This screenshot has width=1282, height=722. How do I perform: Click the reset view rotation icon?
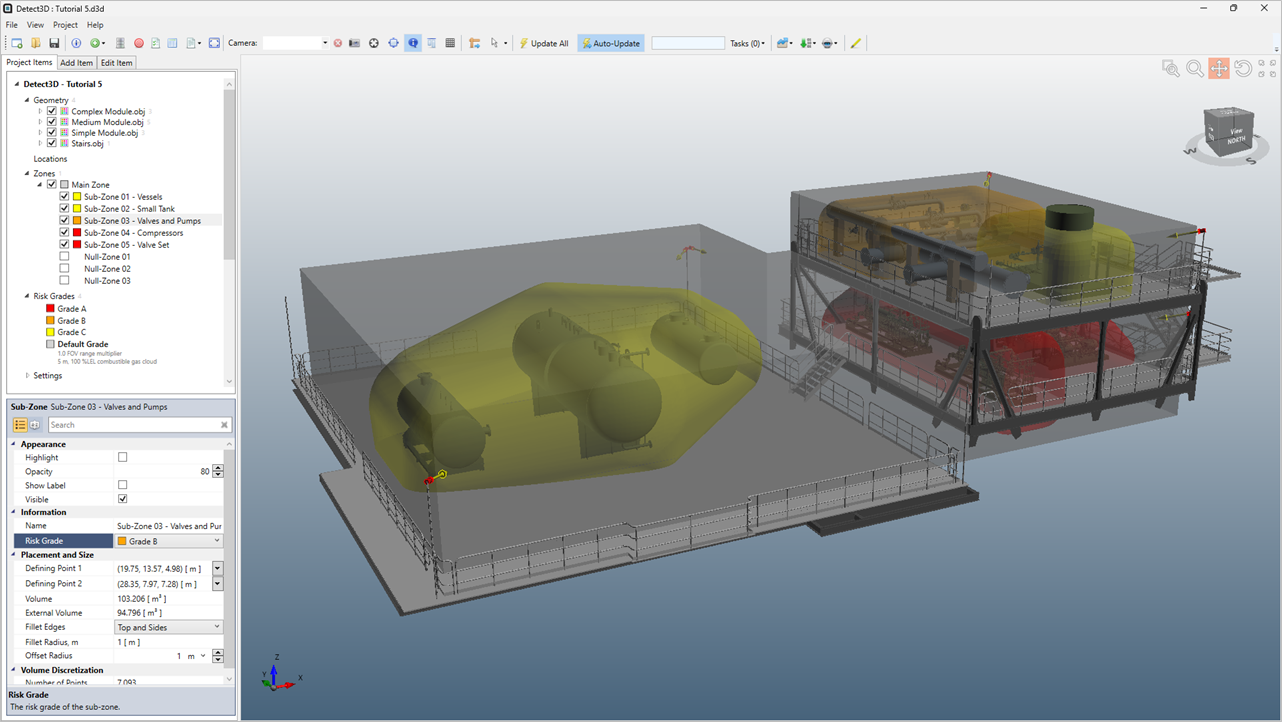coord(1243,68)
